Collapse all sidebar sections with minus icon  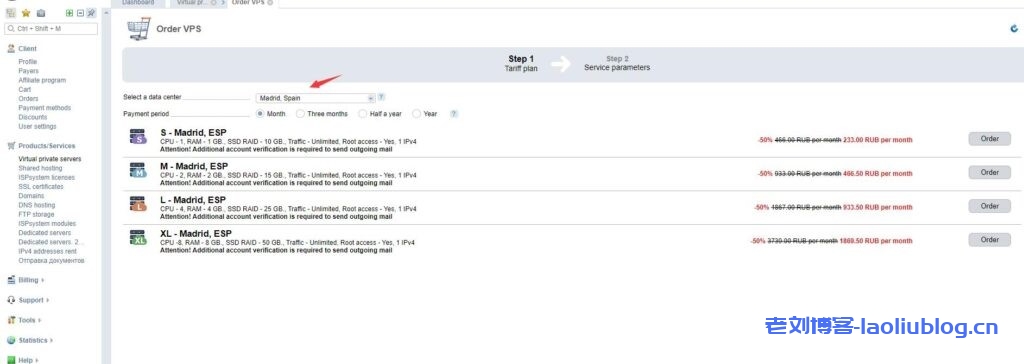tap(80, 12)
